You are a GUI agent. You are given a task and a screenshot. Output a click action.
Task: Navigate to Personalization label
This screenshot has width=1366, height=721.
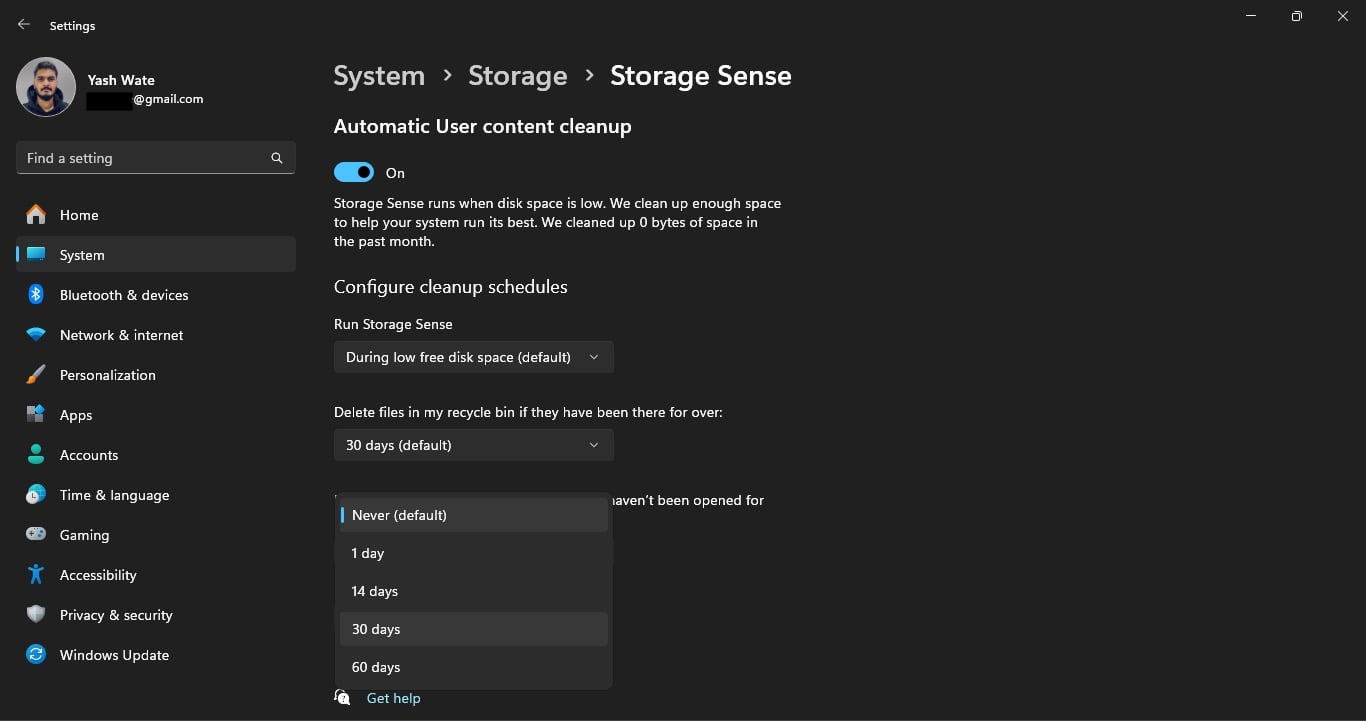tap(108, 375)
